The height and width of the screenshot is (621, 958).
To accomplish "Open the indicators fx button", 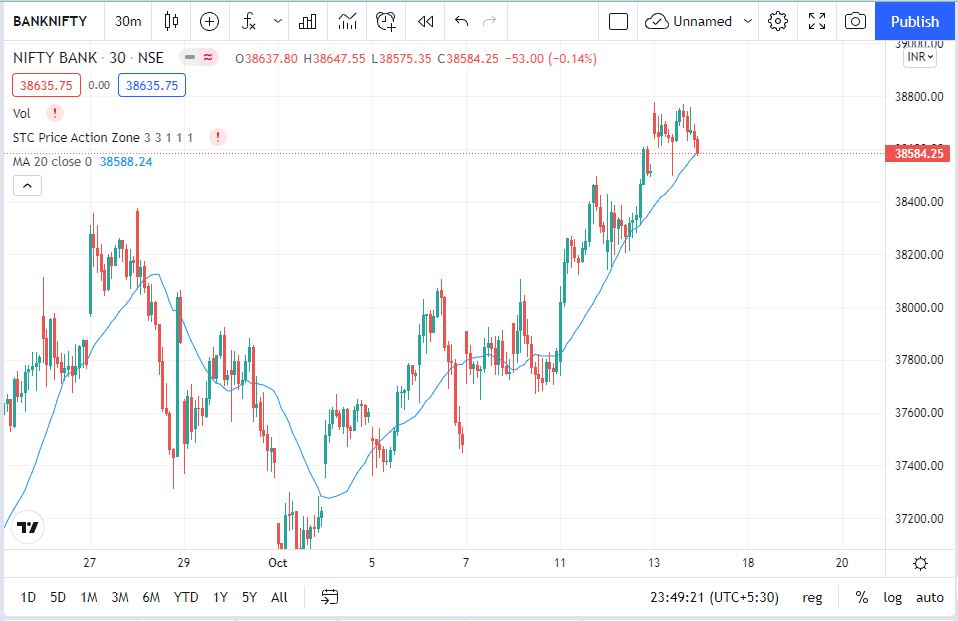I will pyautogui.click(x=249, y=21).
